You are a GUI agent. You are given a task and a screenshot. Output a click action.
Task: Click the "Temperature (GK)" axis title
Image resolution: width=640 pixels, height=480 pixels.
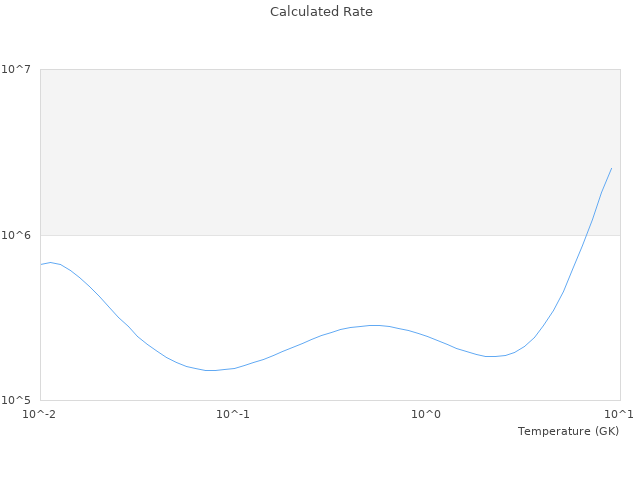pyautogui.click(x=568, y=431)
